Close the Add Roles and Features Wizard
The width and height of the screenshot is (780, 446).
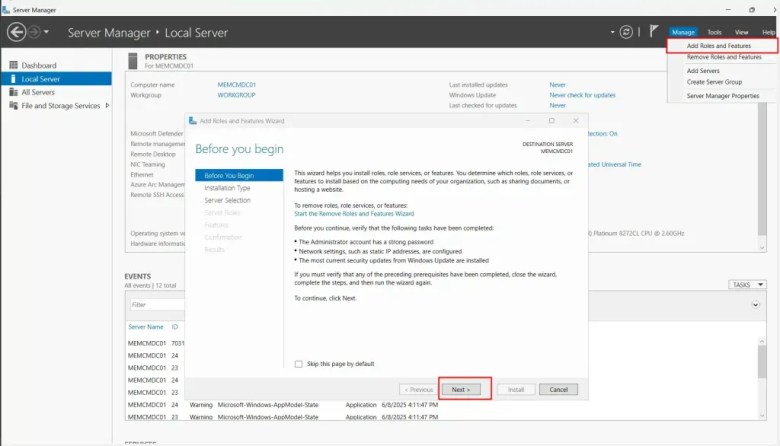[x=576, y=121]
